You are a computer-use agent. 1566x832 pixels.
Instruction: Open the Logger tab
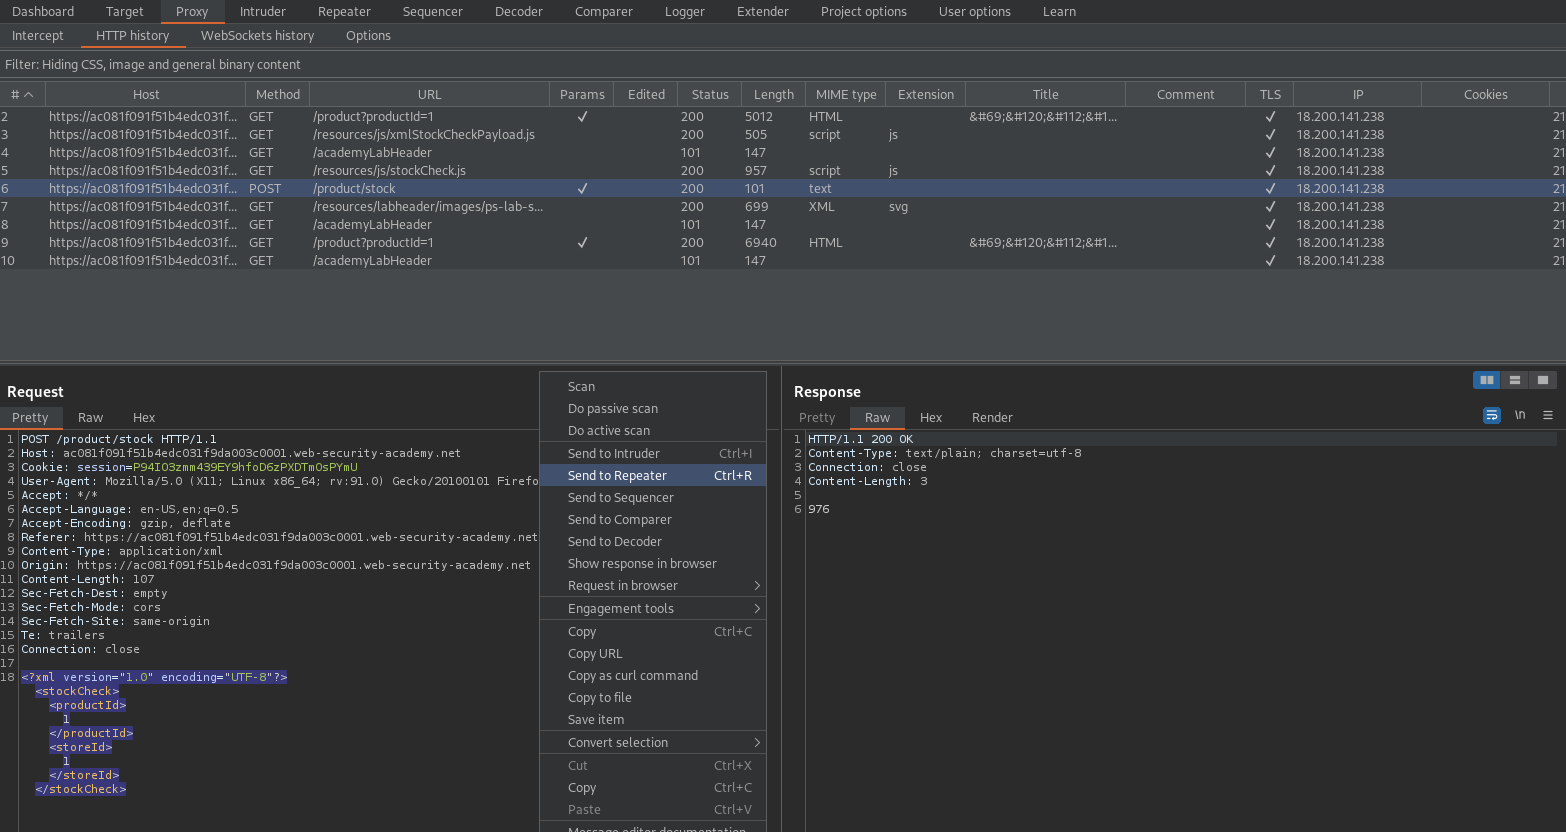[x=685, y=12]
